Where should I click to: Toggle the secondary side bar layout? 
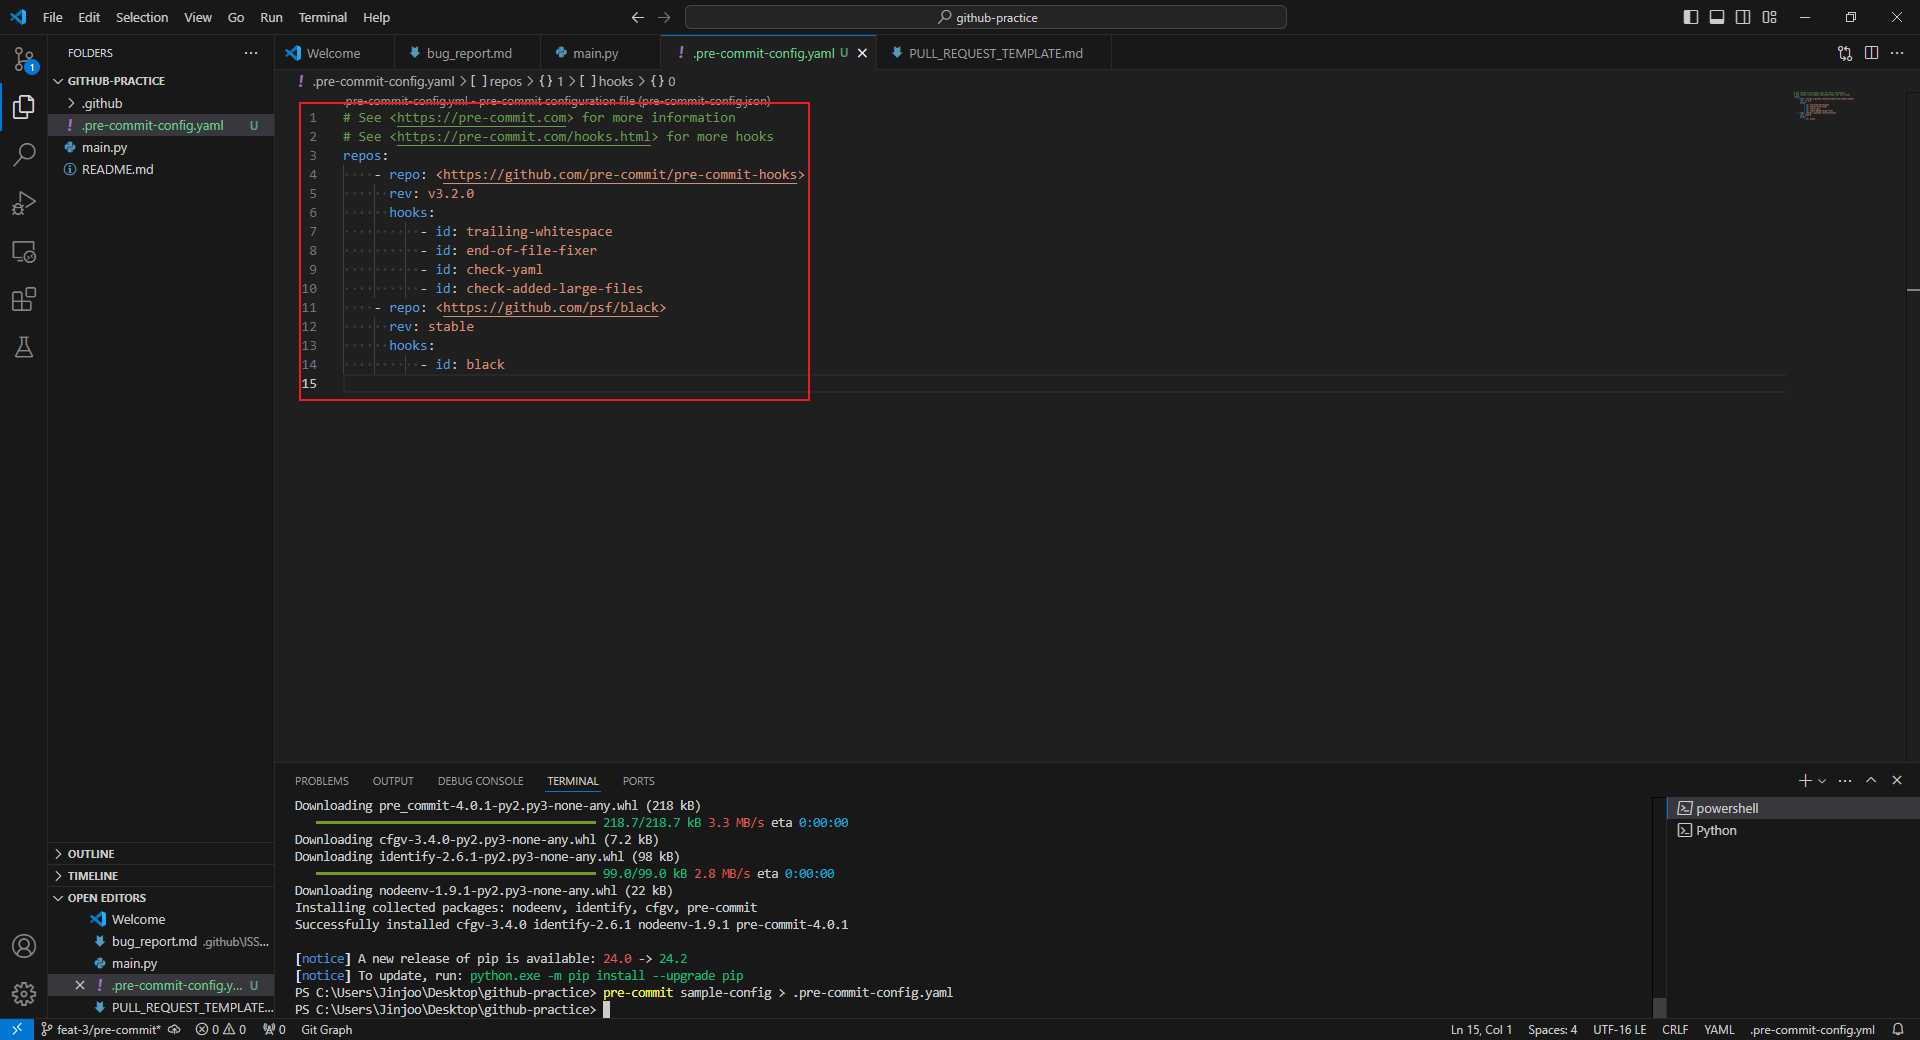coord(1743,17)
